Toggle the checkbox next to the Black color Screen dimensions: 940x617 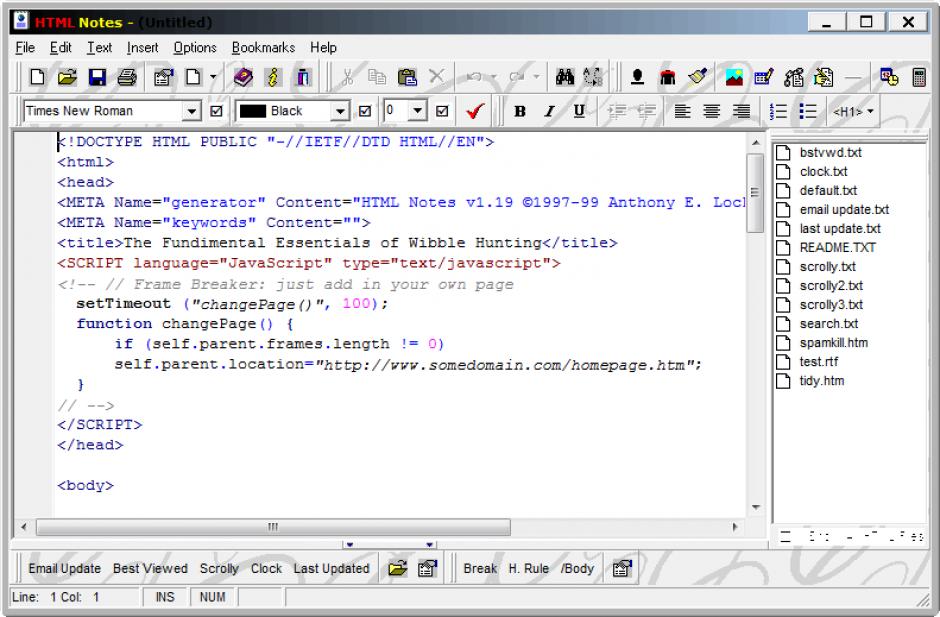364,111
